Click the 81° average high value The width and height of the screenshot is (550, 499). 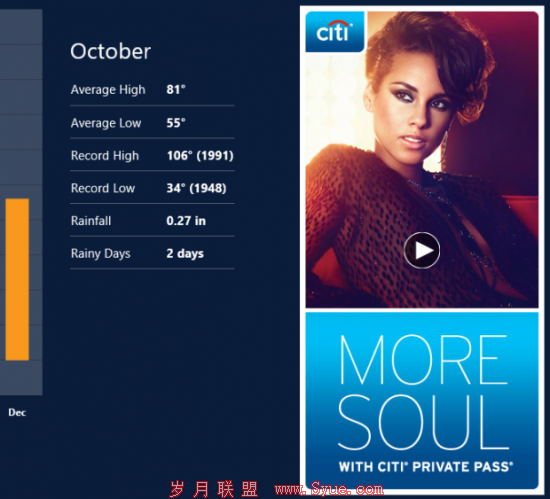176,89
